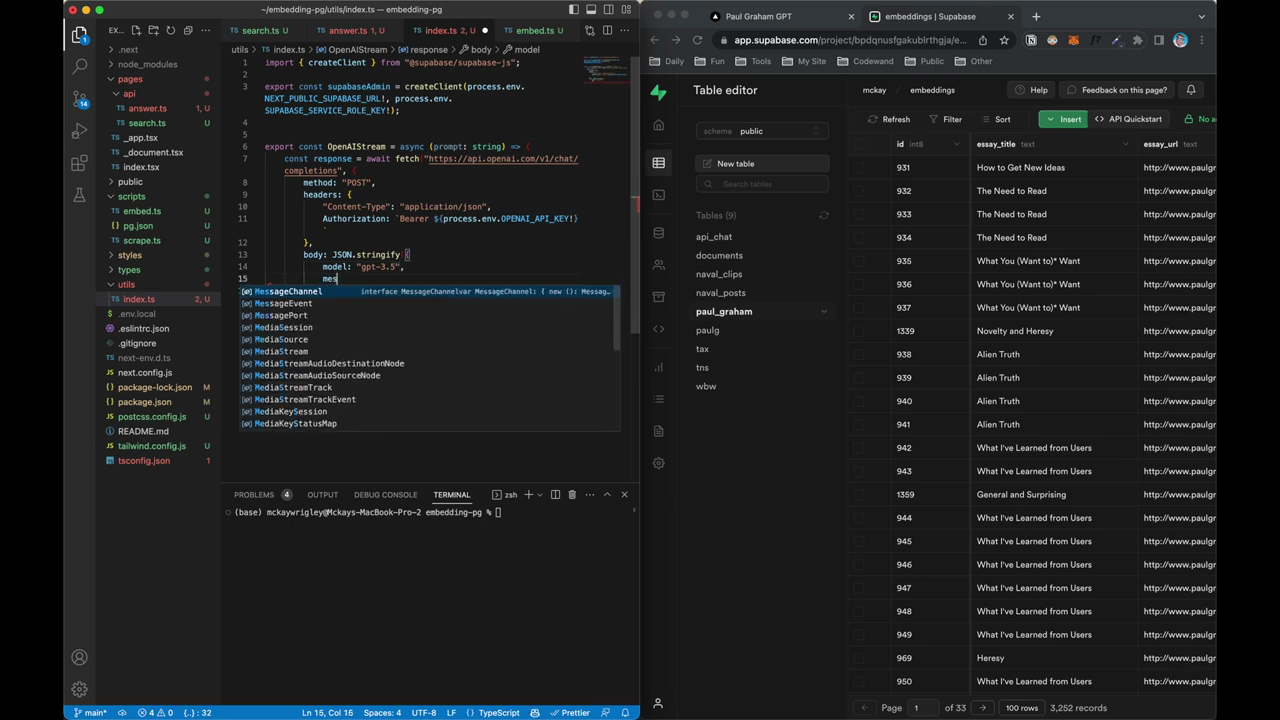Click New File icon in Explorer header
Image resolution: width=1280 pixels, height=720 pixels.
tap(139, 31)
